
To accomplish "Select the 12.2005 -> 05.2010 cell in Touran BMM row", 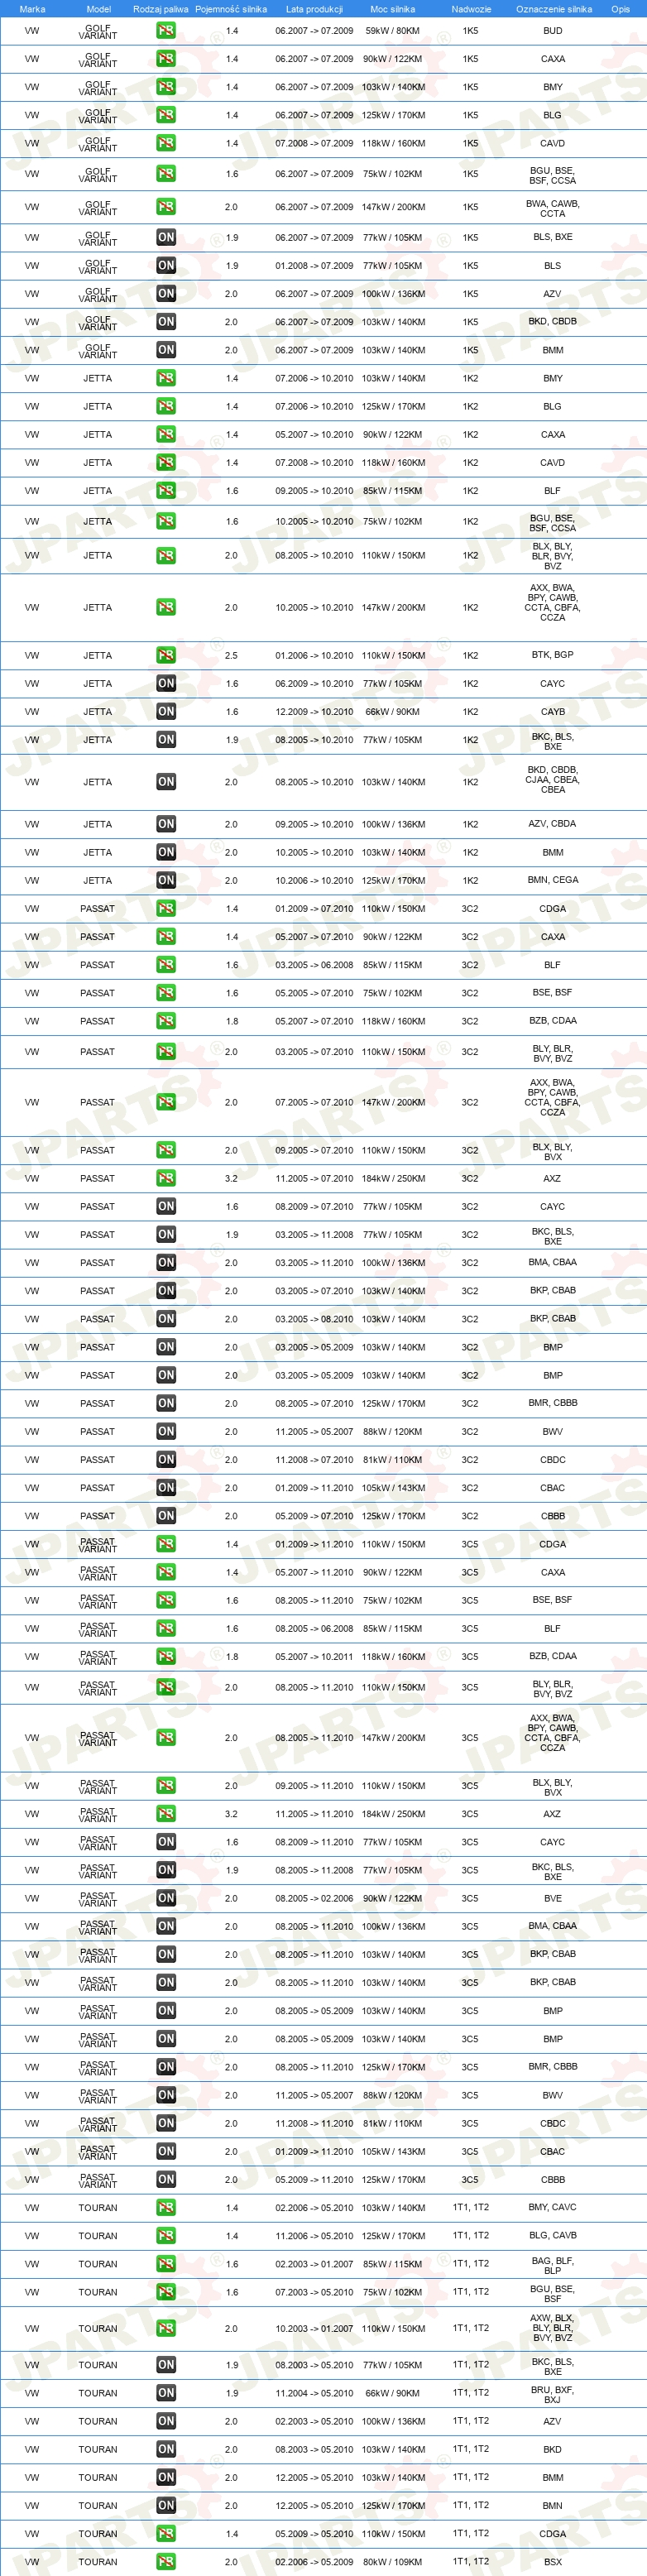I will pyautogui.click(x=314, y=2477).
